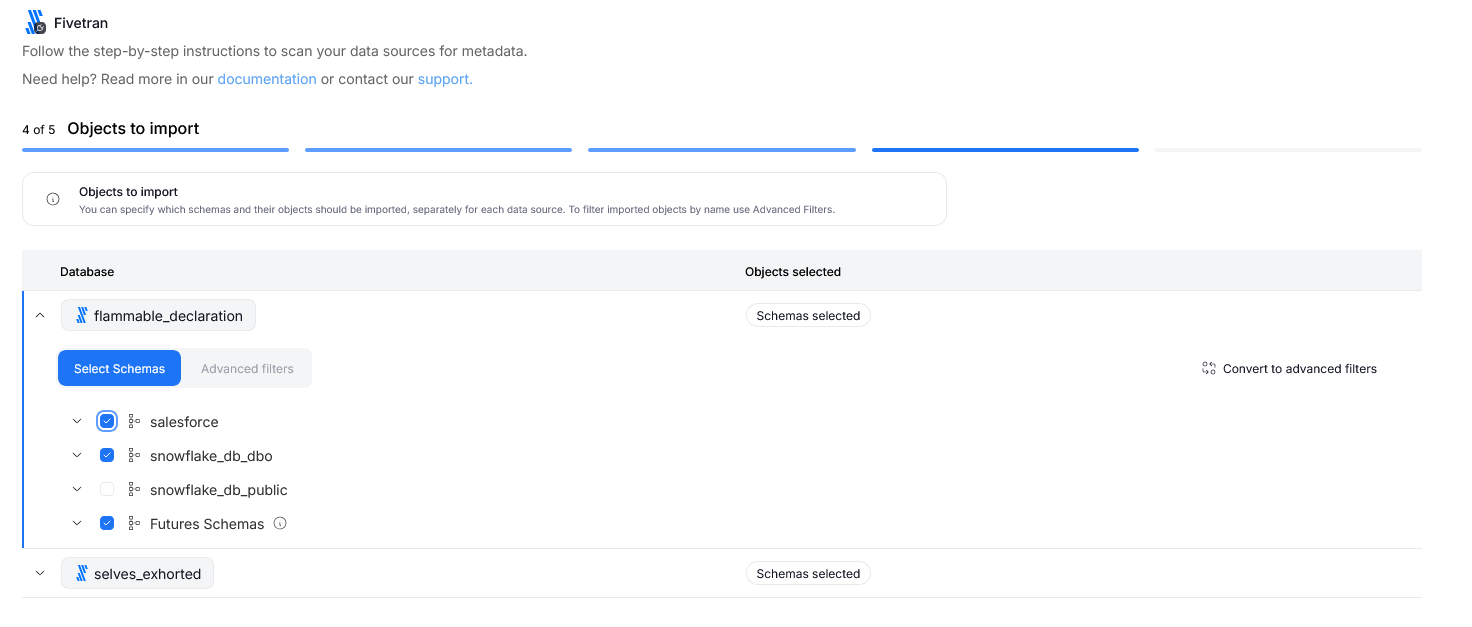Click the schema icon next to snowflake_db_dbo
Screen dimensions: 1472x627
[x=134, y=456]
